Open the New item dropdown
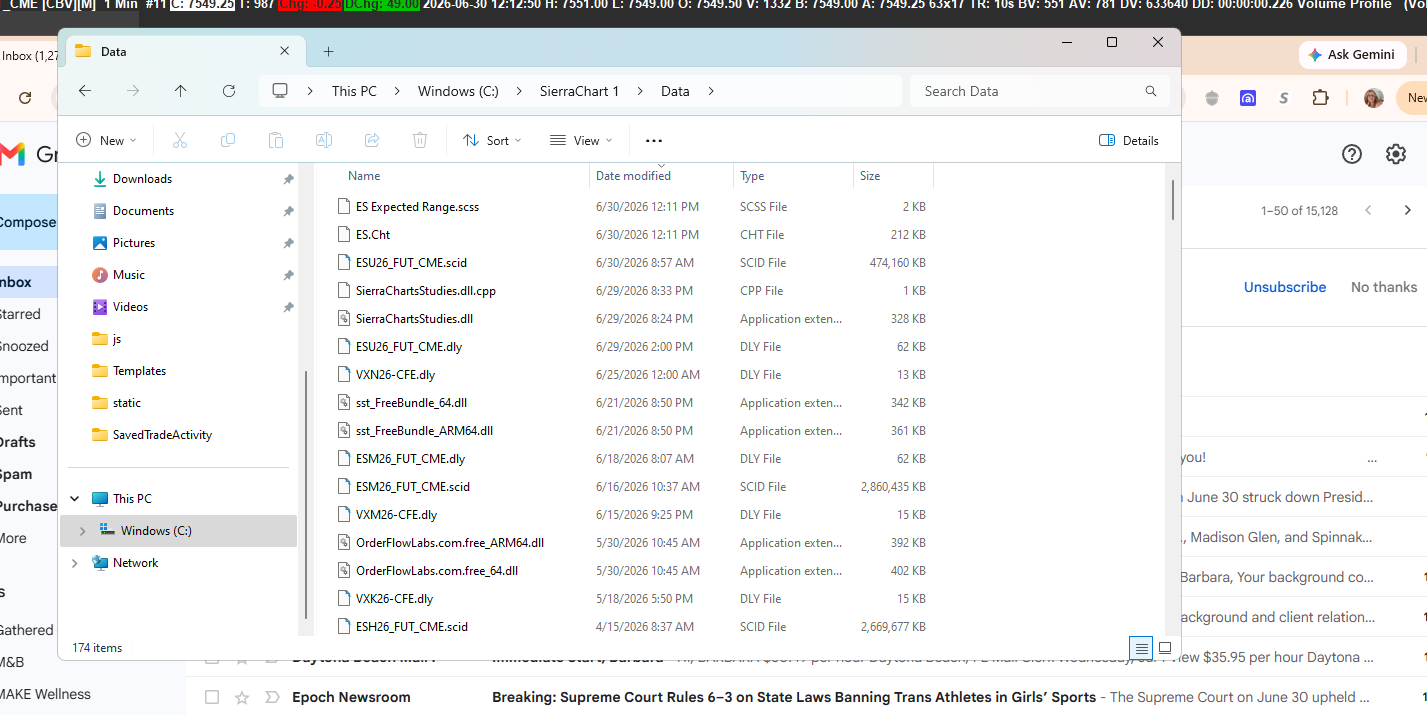Viewport: 1427px width, 715px height. [106, 141]
